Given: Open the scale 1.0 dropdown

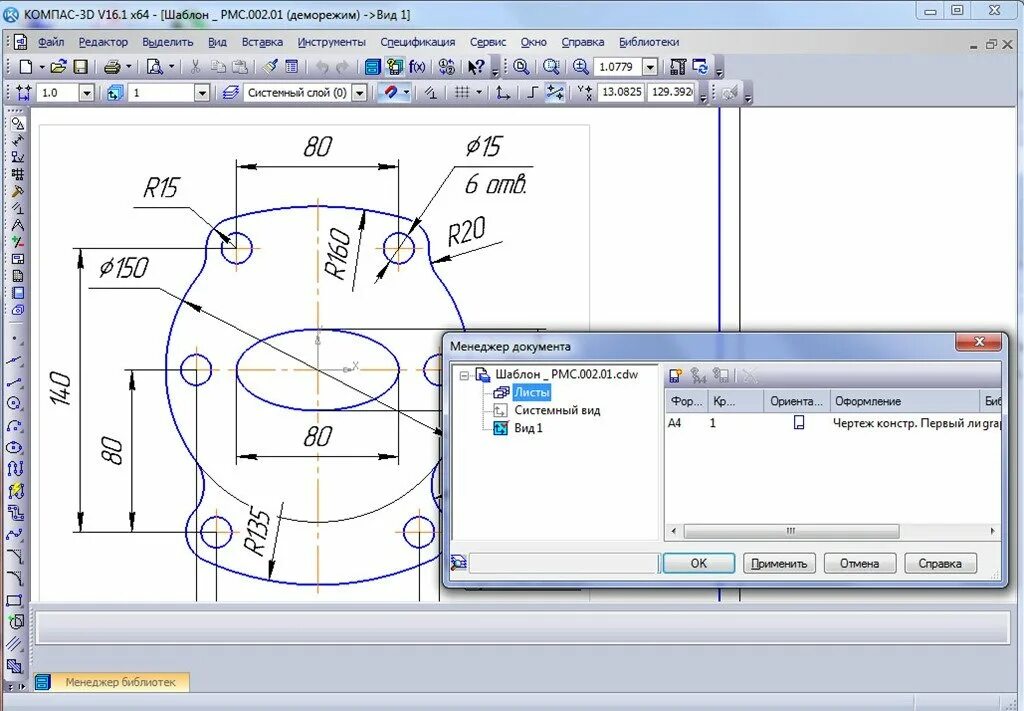Looking at the screenshot, I should point(87,93).
